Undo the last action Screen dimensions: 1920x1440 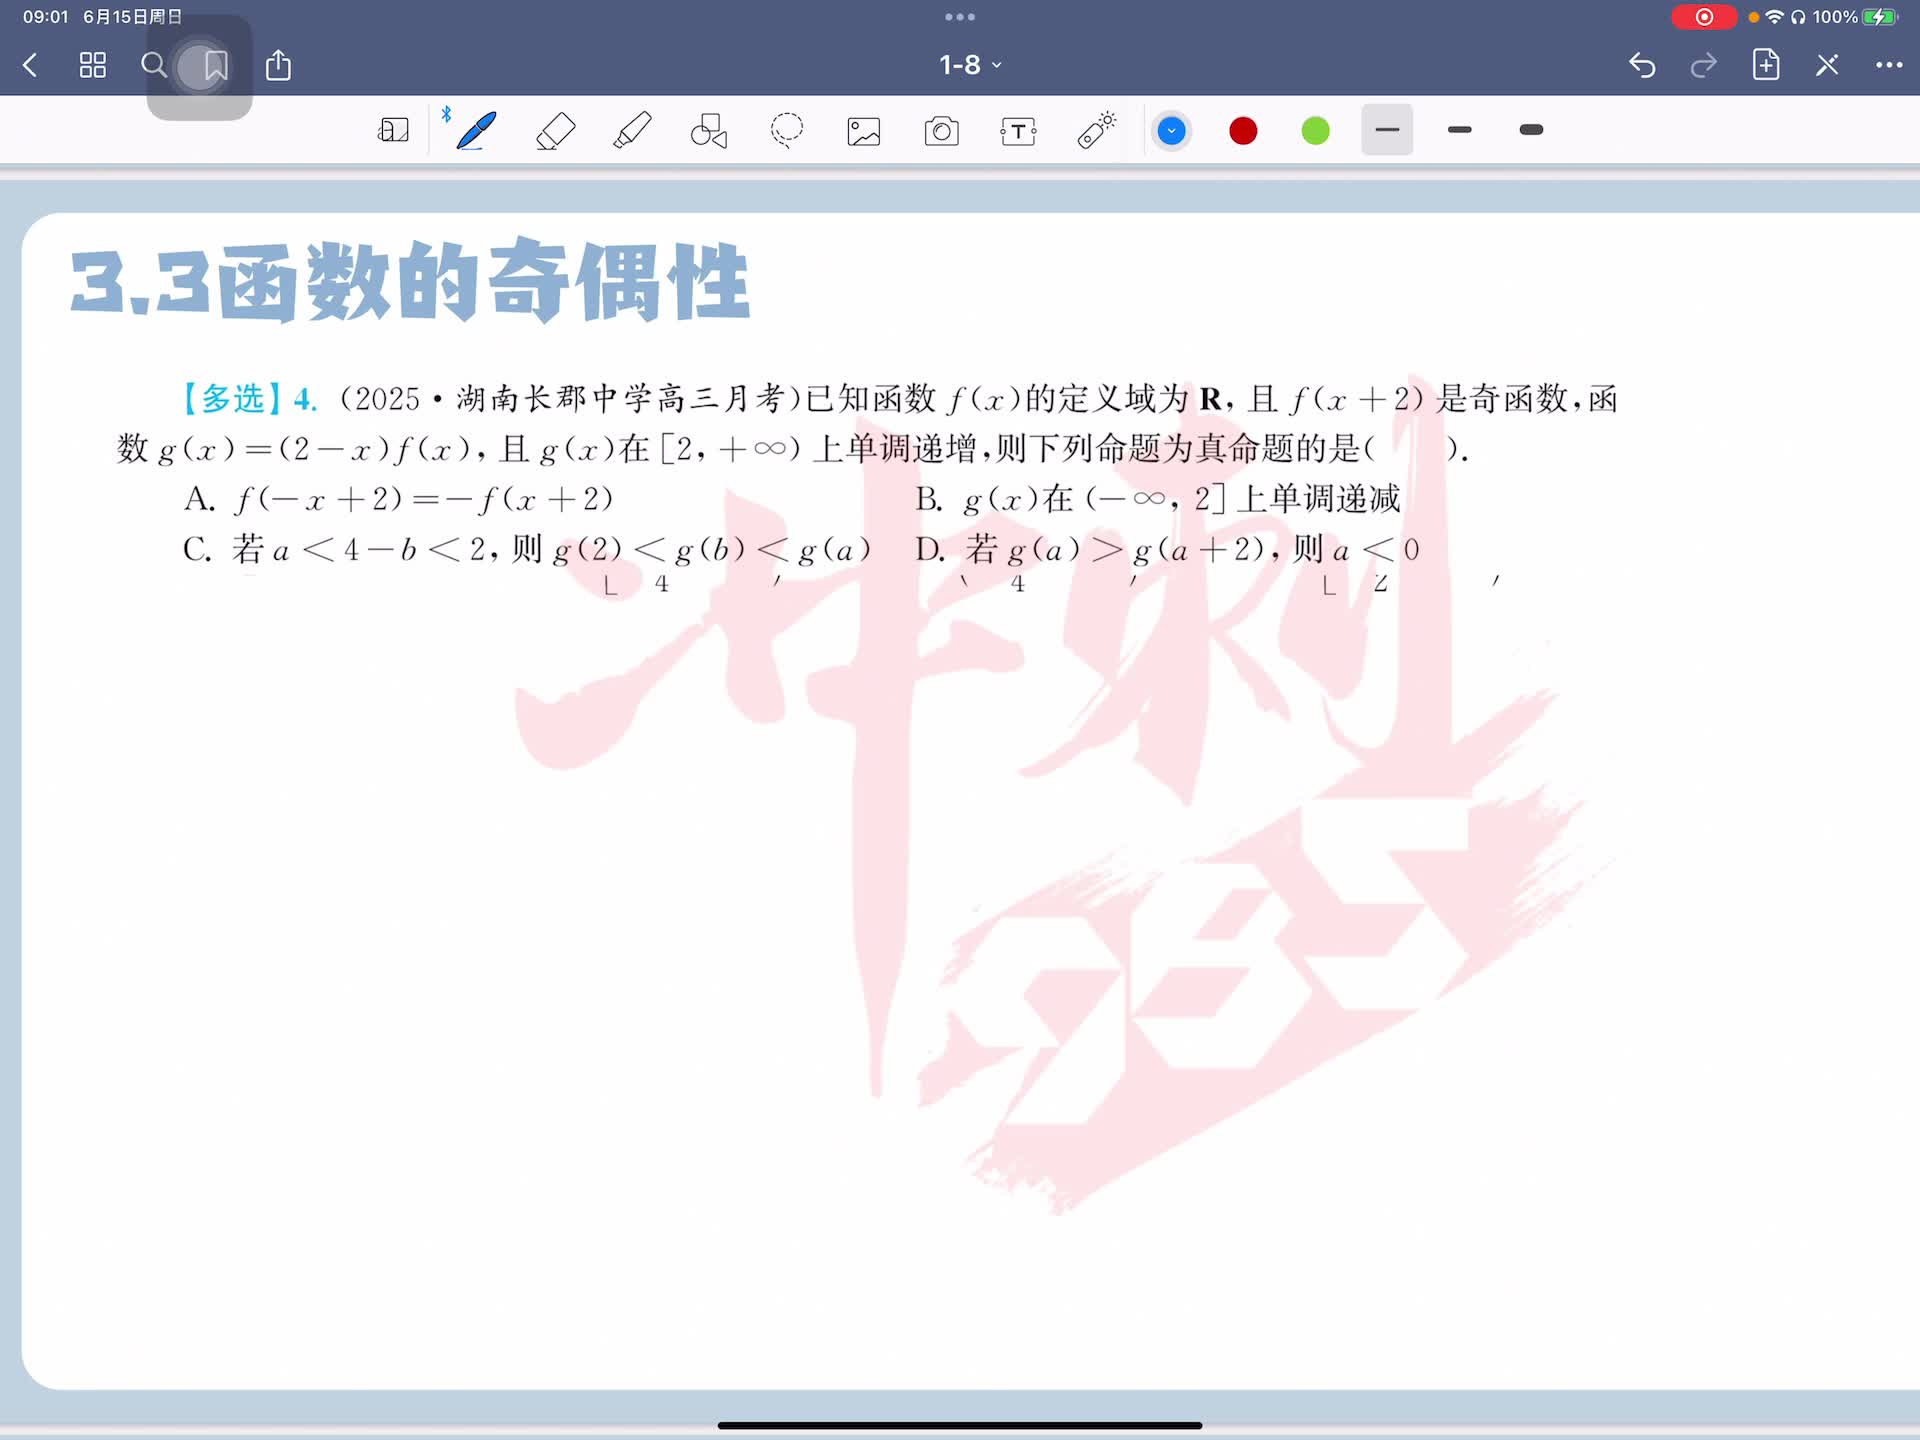(x=1642, y=66)
